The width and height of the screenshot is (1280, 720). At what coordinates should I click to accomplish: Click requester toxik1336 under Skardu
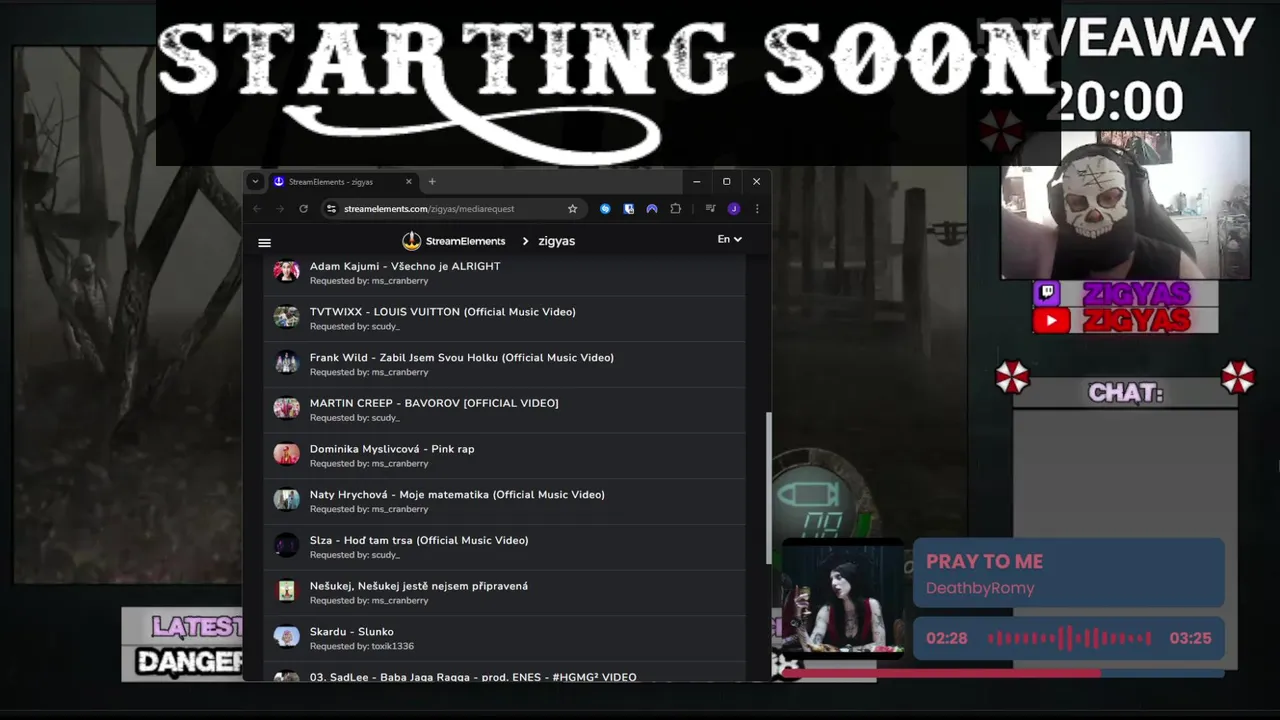[392, 646]
